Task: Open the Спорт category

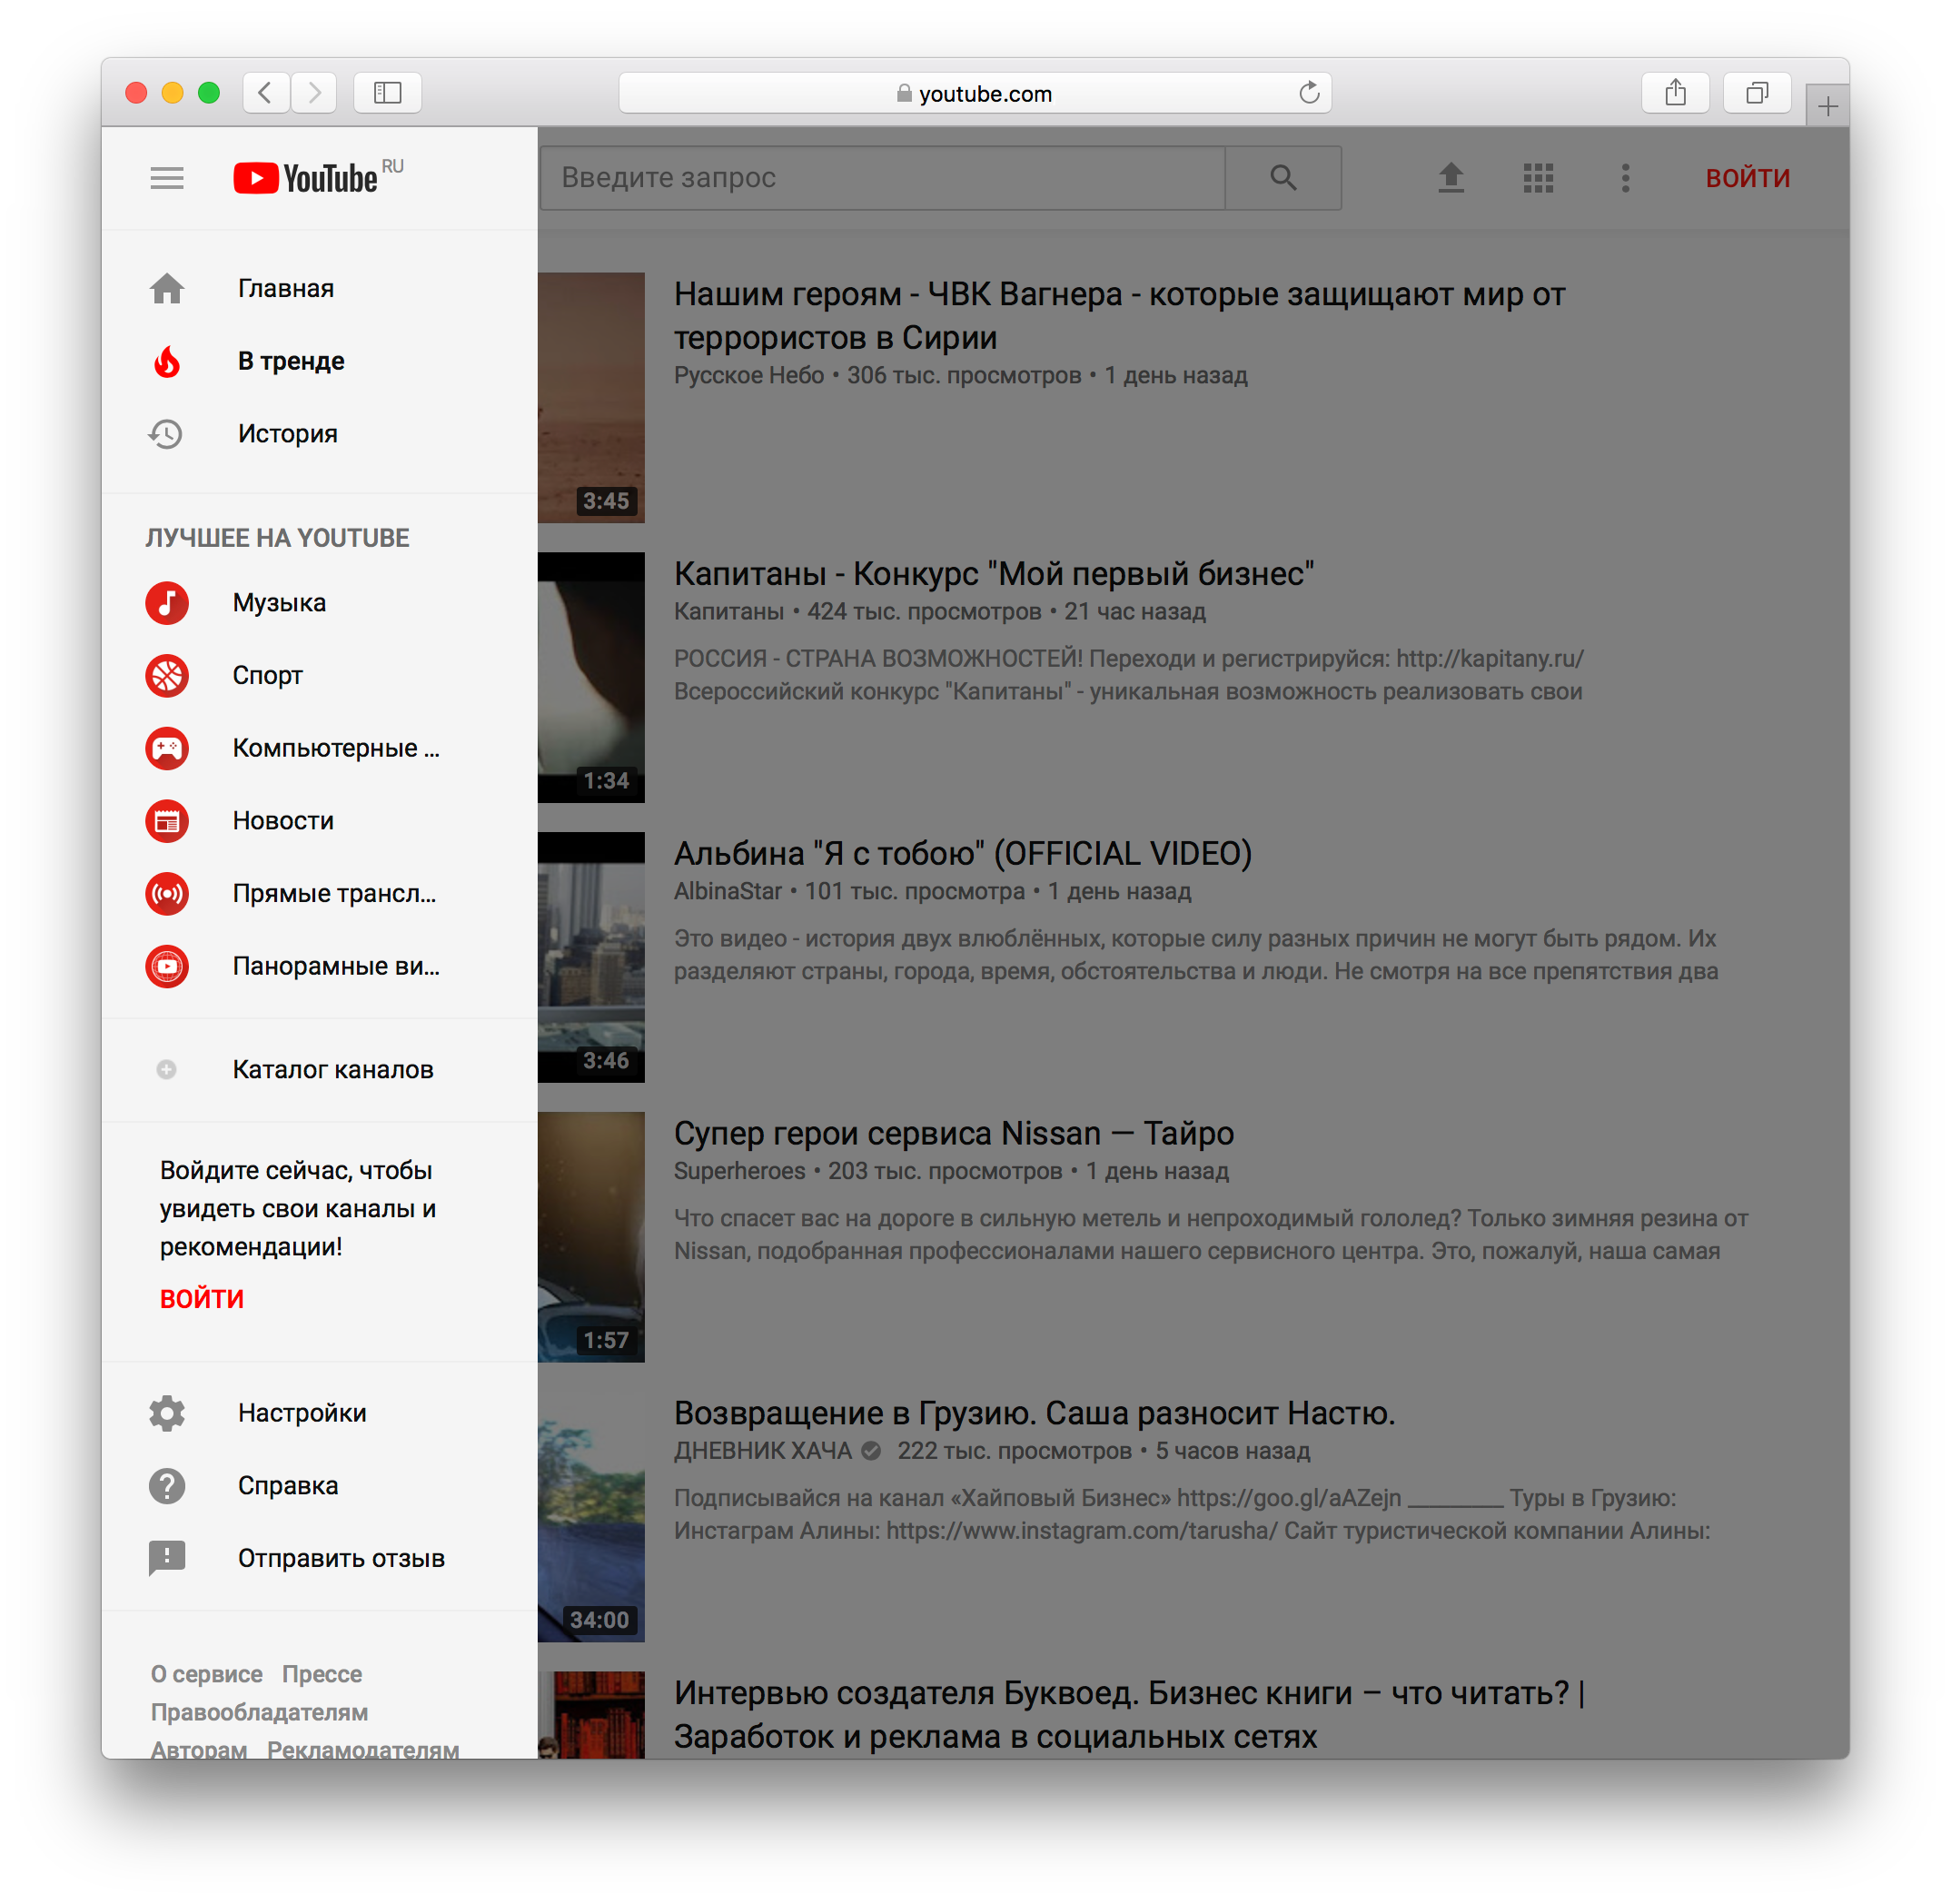Action: (x=267, y=676)
